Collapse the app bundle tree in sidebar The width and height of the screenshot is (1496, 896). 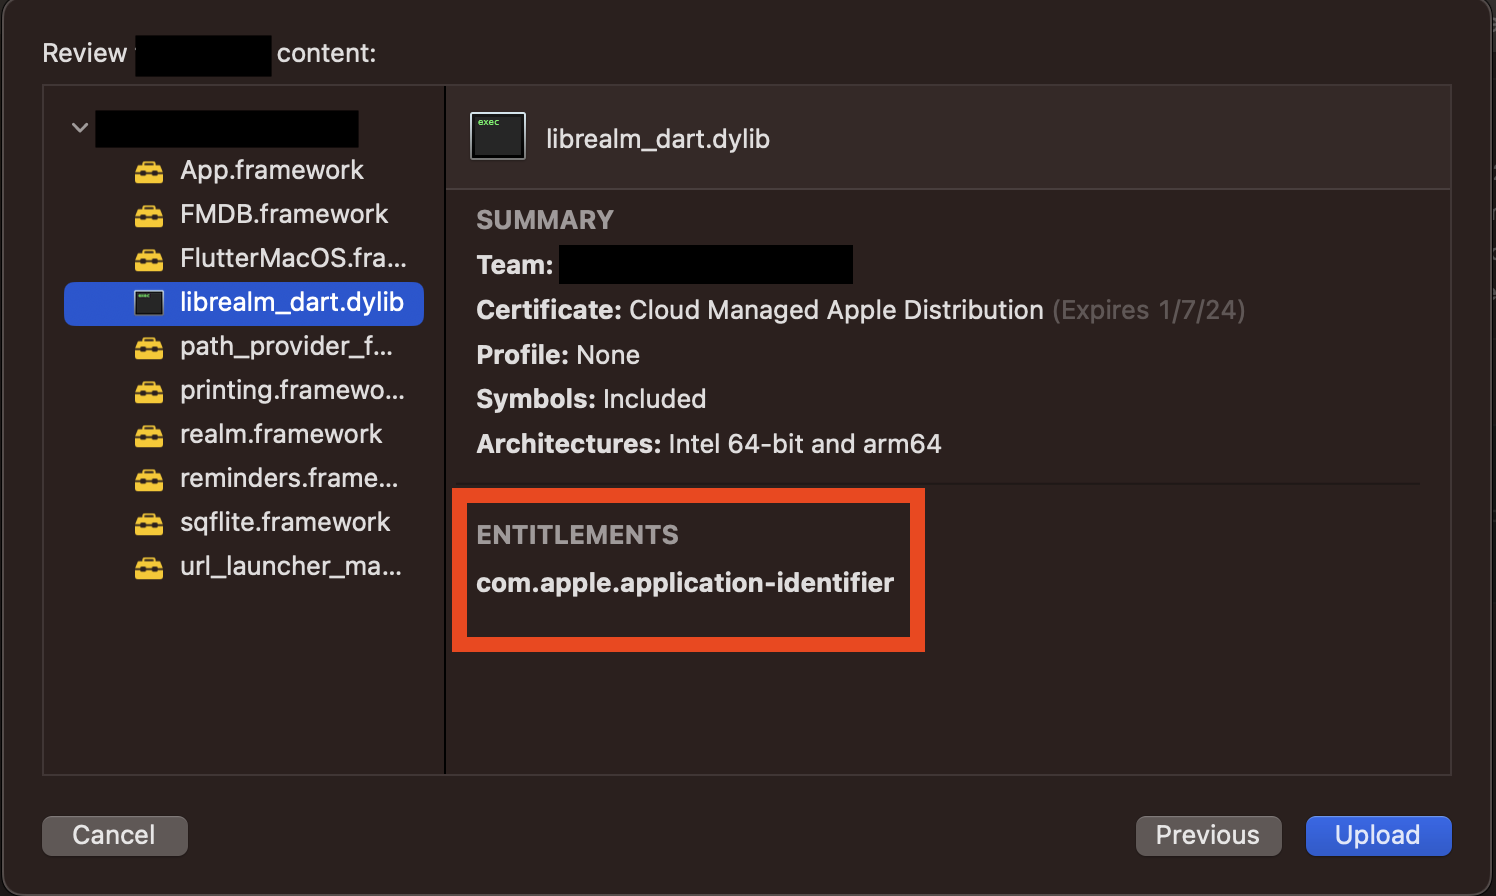(79, 128)
